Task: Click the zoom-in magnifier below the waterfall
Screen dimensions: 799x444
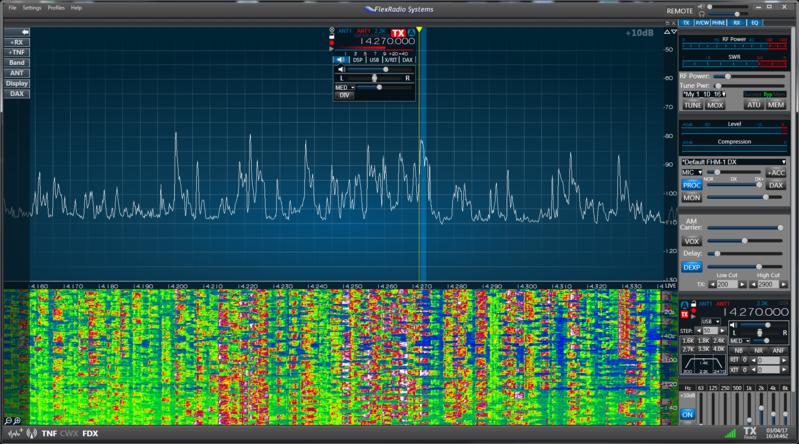Action: coord(17,421)
